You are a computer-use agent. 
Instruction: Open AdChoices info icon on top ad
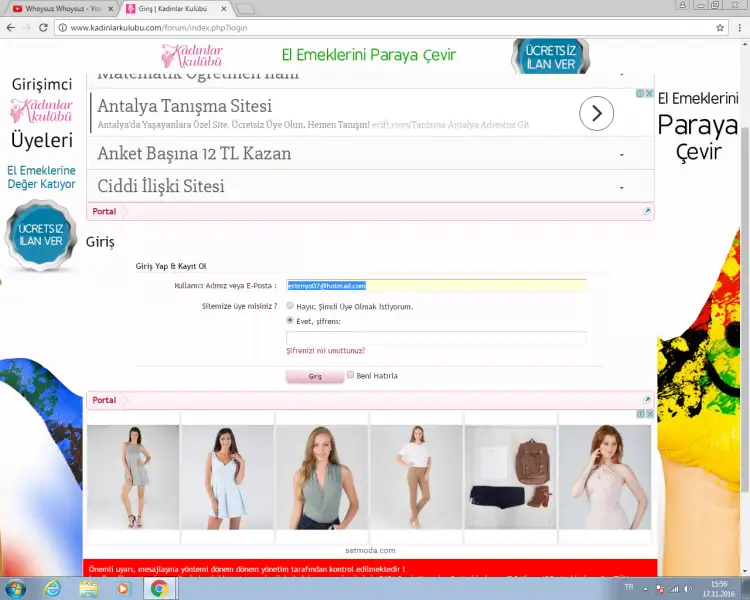[x=640, y=93]
